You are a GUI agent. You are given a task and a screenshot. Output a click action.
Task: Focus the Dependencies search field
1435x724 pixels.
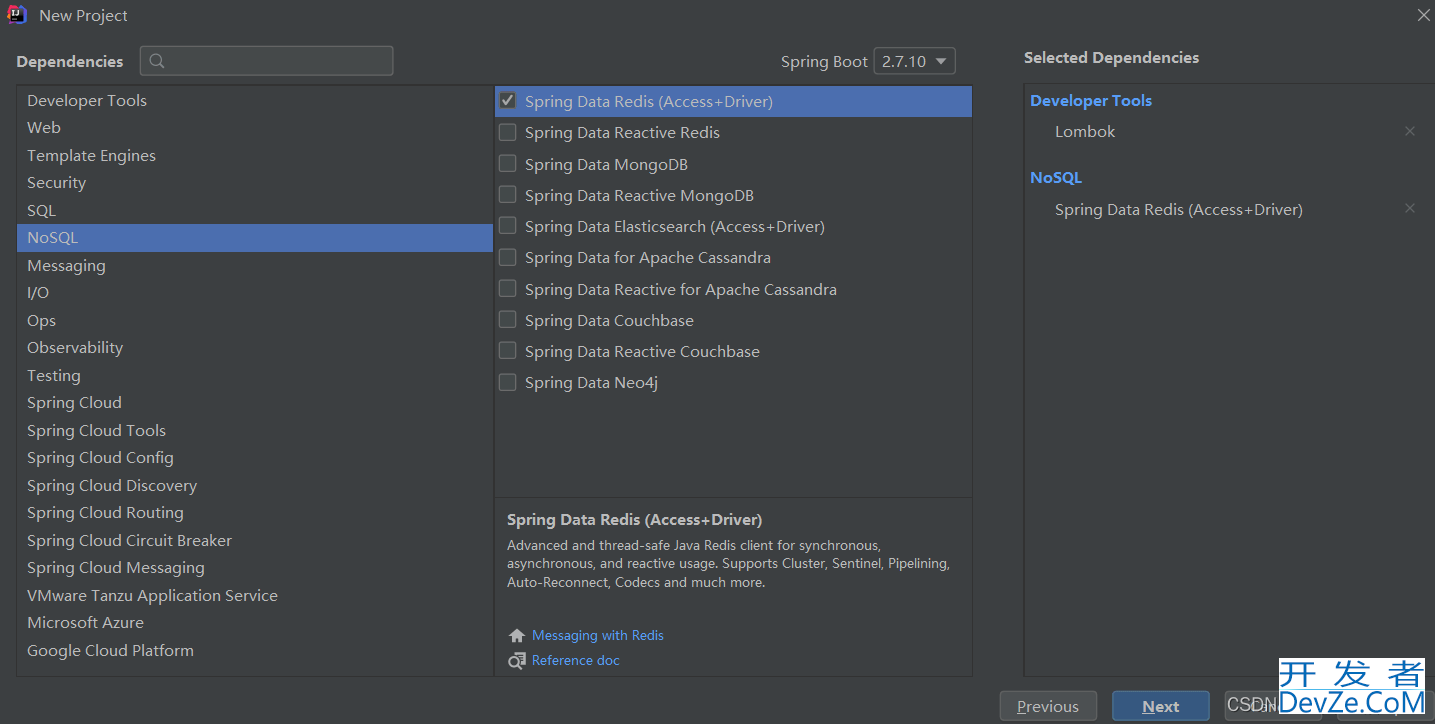click(266, 61)
